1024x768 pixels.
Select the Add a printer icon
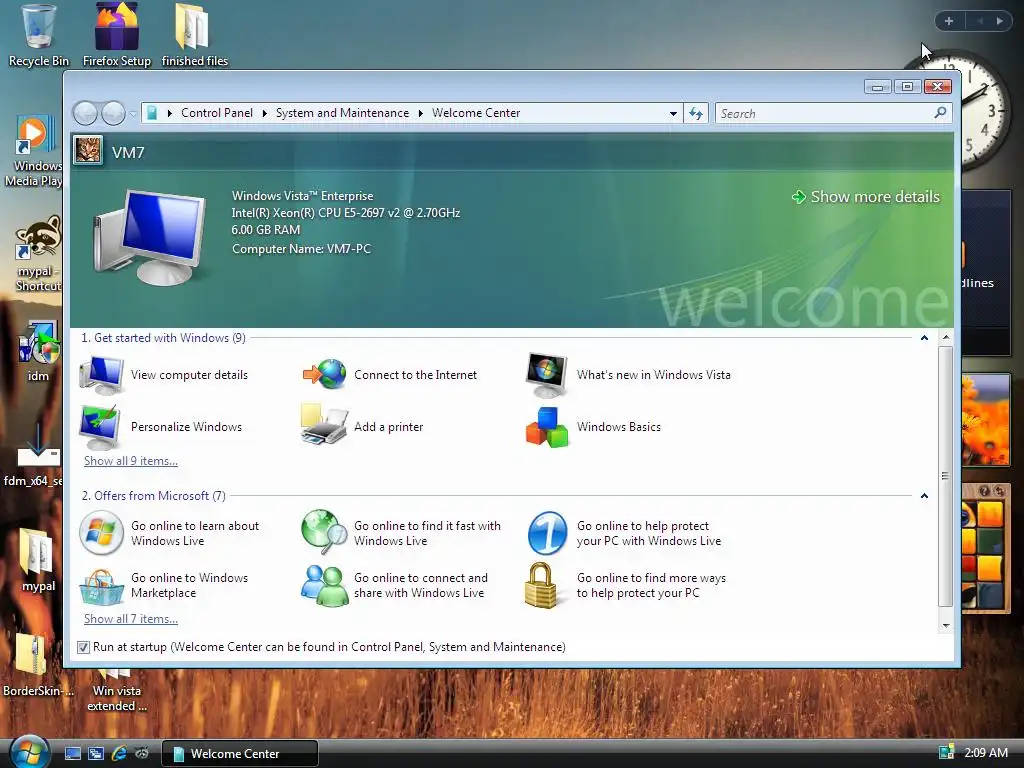[324, 425]
